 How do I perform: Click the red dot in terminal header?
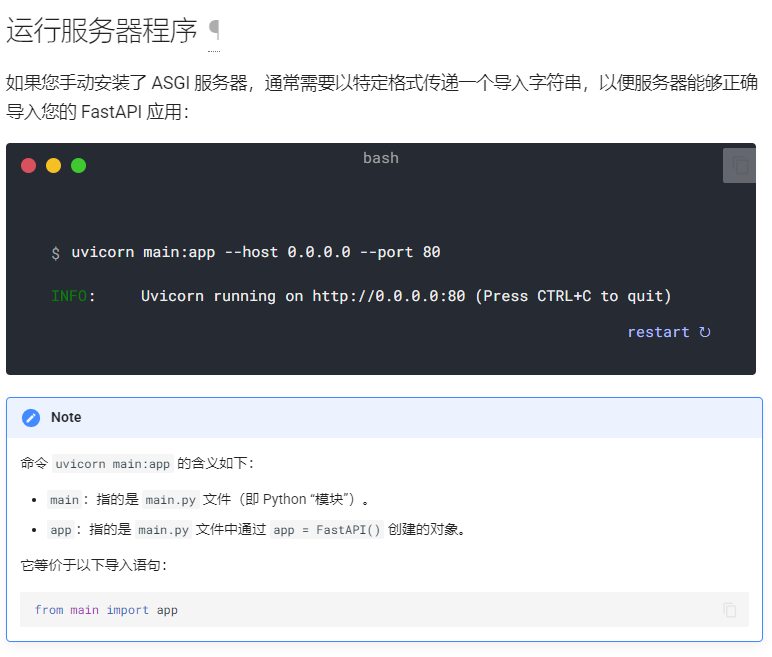29,165
